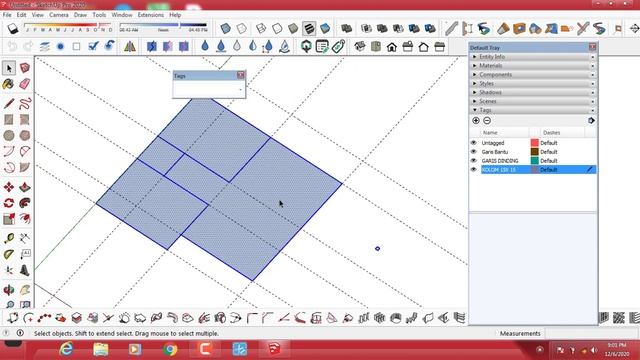Select the red Rotate tool
The height and width of the screenshot is (360, 640).
click(x=9, y=203)
